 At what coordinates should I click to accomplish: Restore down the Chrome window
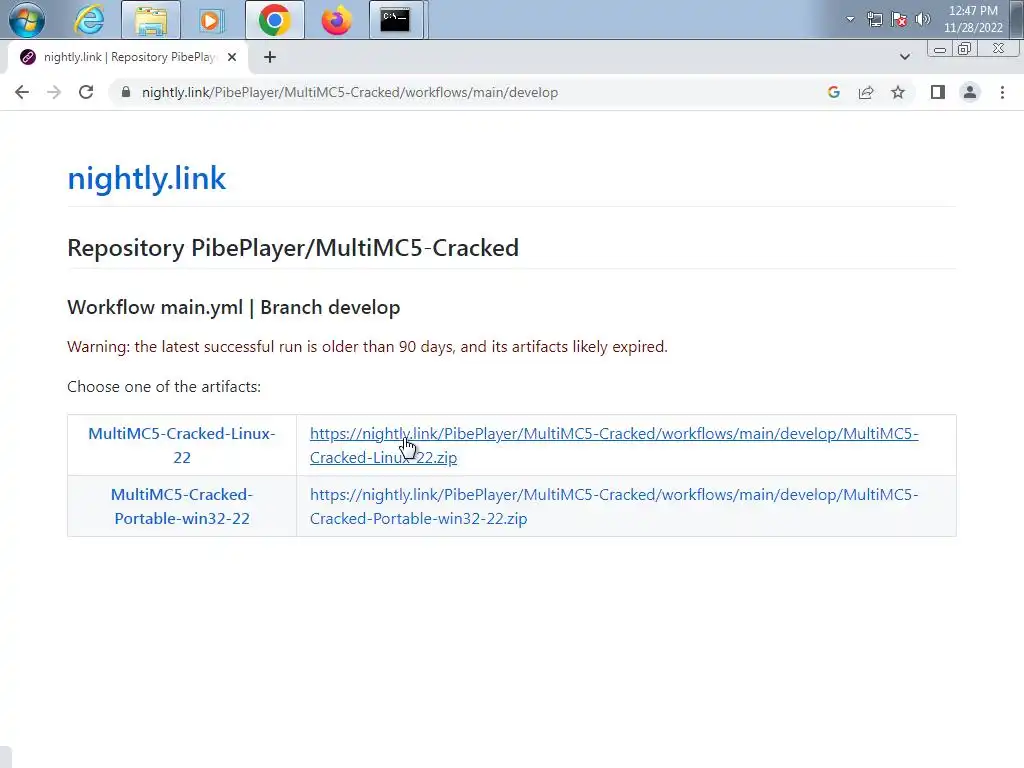964,49
